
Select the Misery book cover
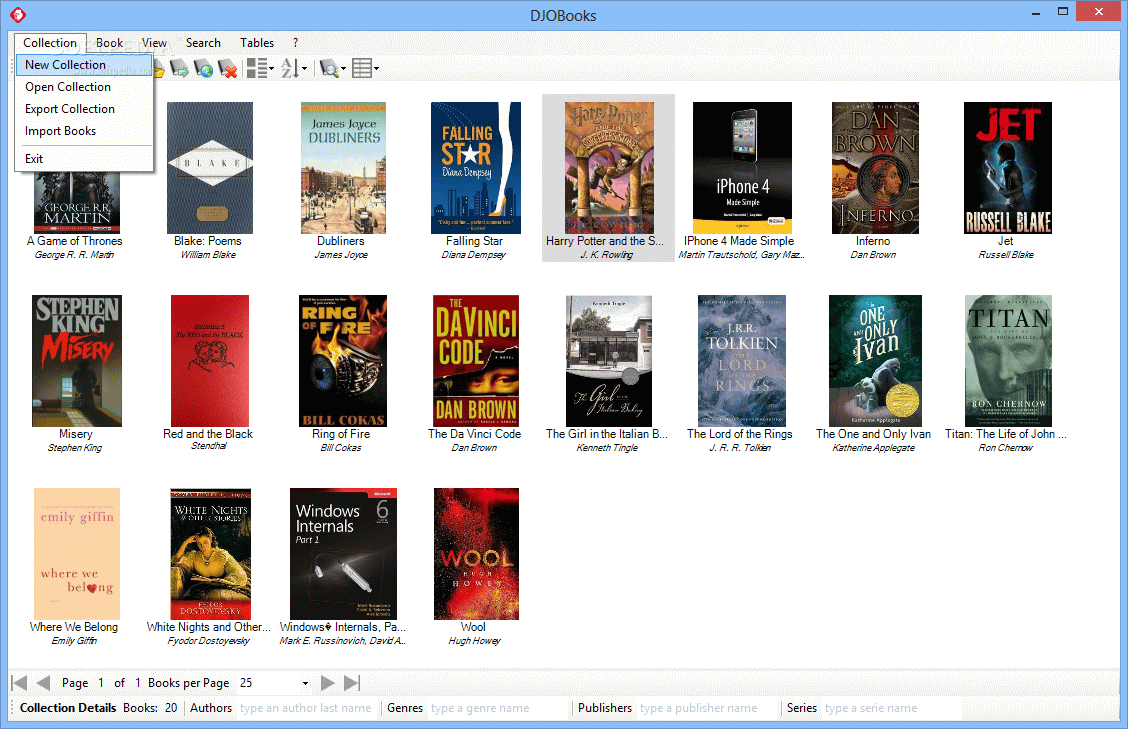(x=77, y=361)
